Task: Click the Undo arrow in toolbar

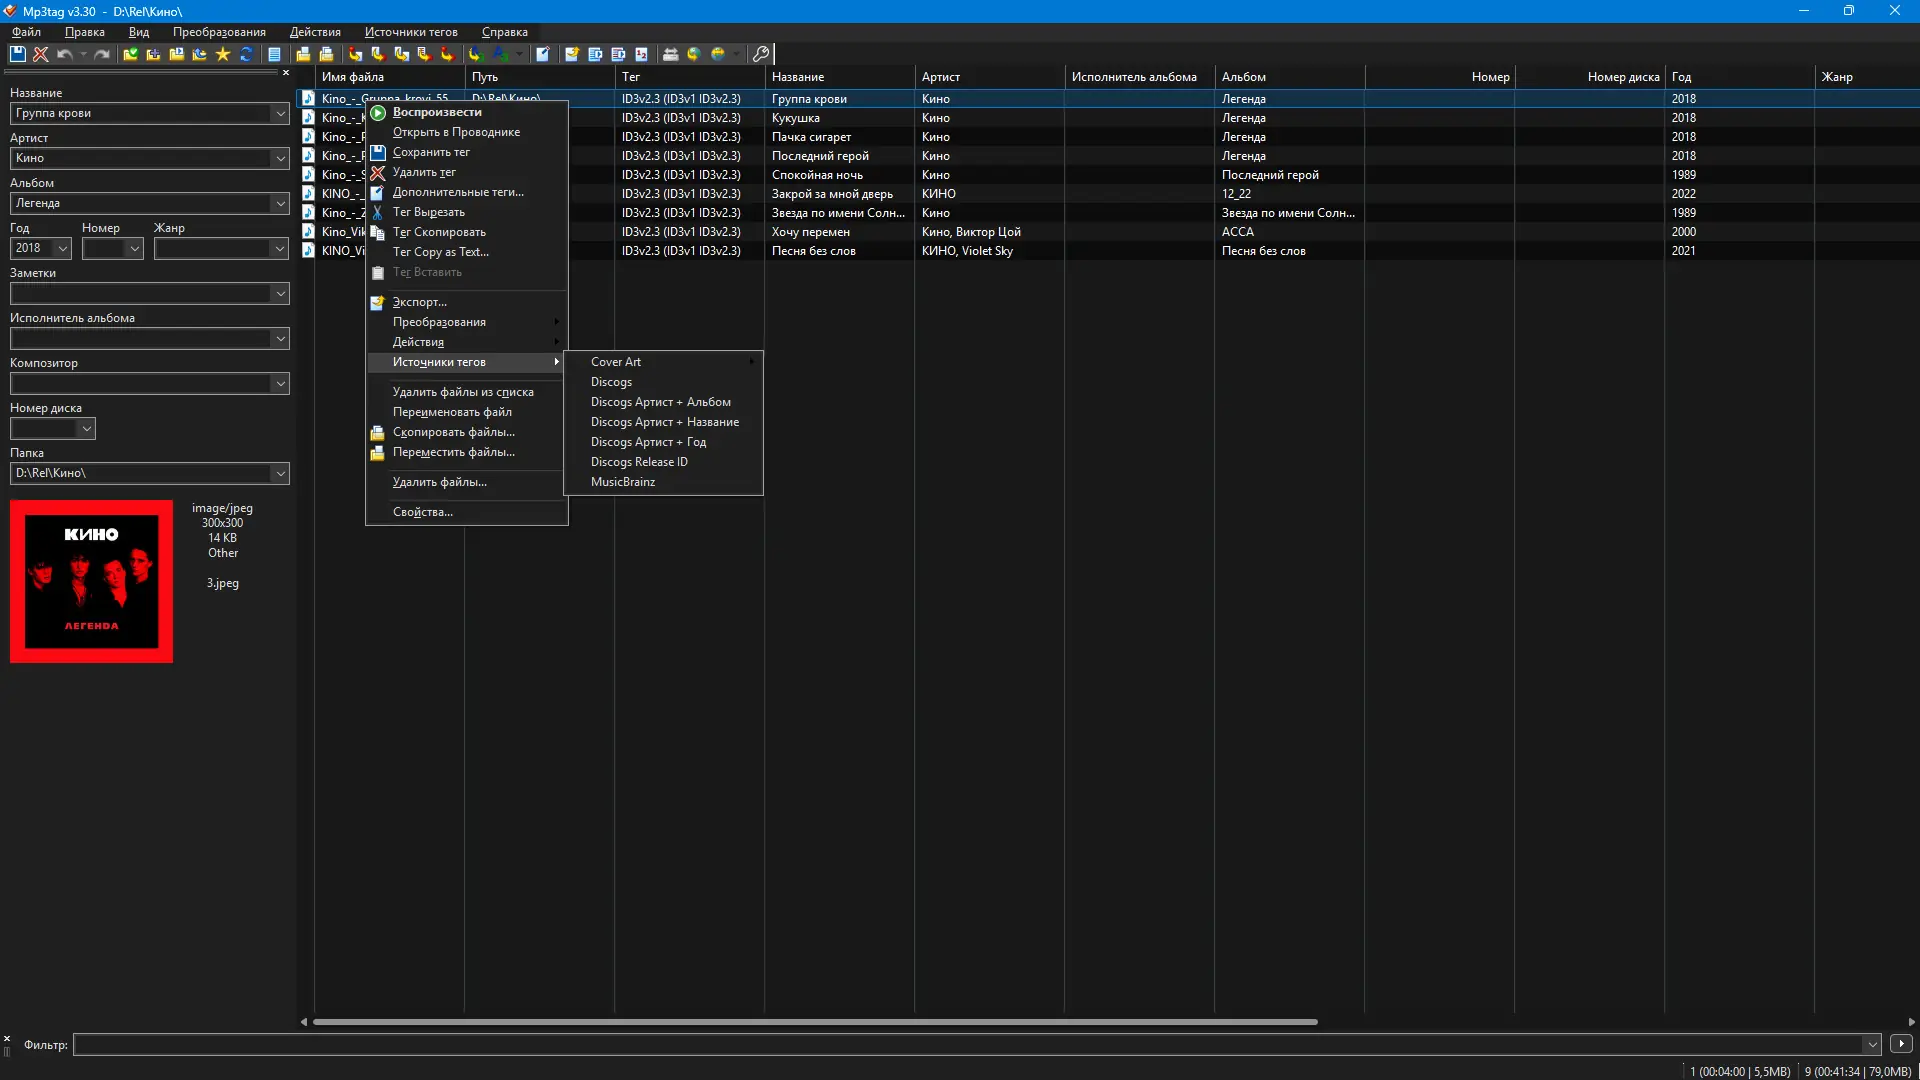Action: pyautogui.click(x=65, y=54)
